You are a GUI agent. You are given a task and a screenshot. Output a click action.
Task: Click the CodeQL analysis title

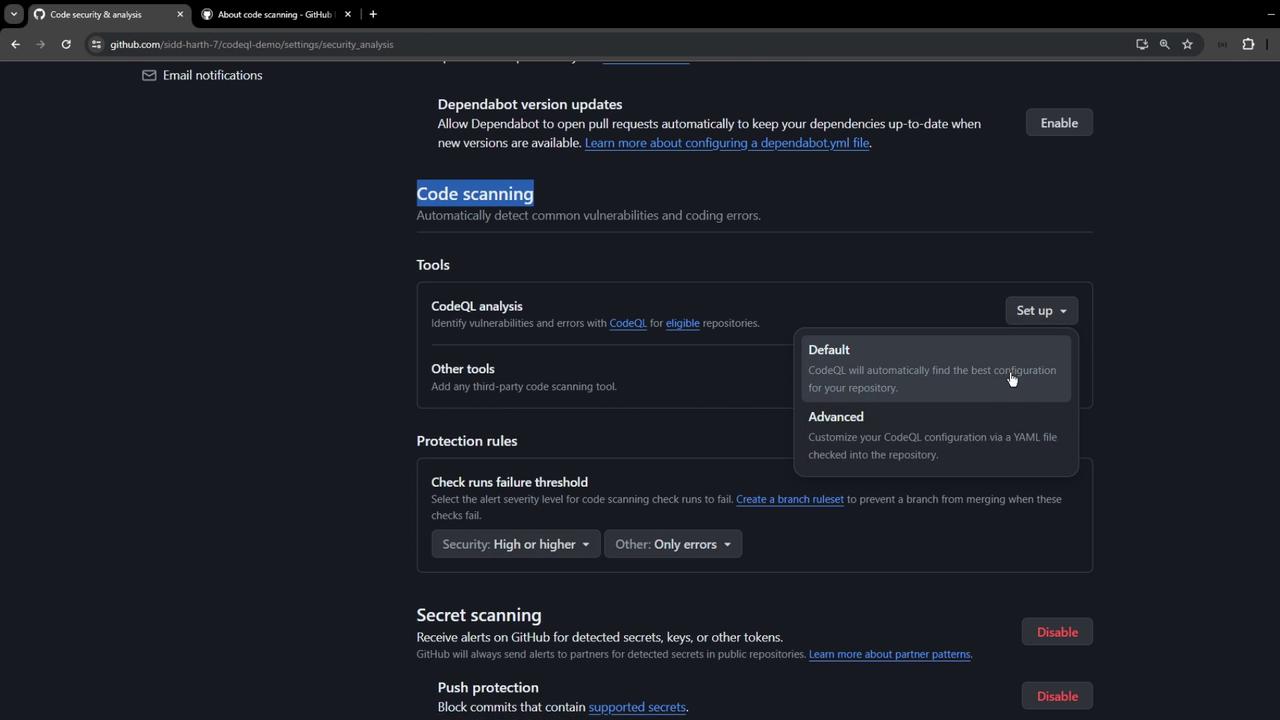477,306
